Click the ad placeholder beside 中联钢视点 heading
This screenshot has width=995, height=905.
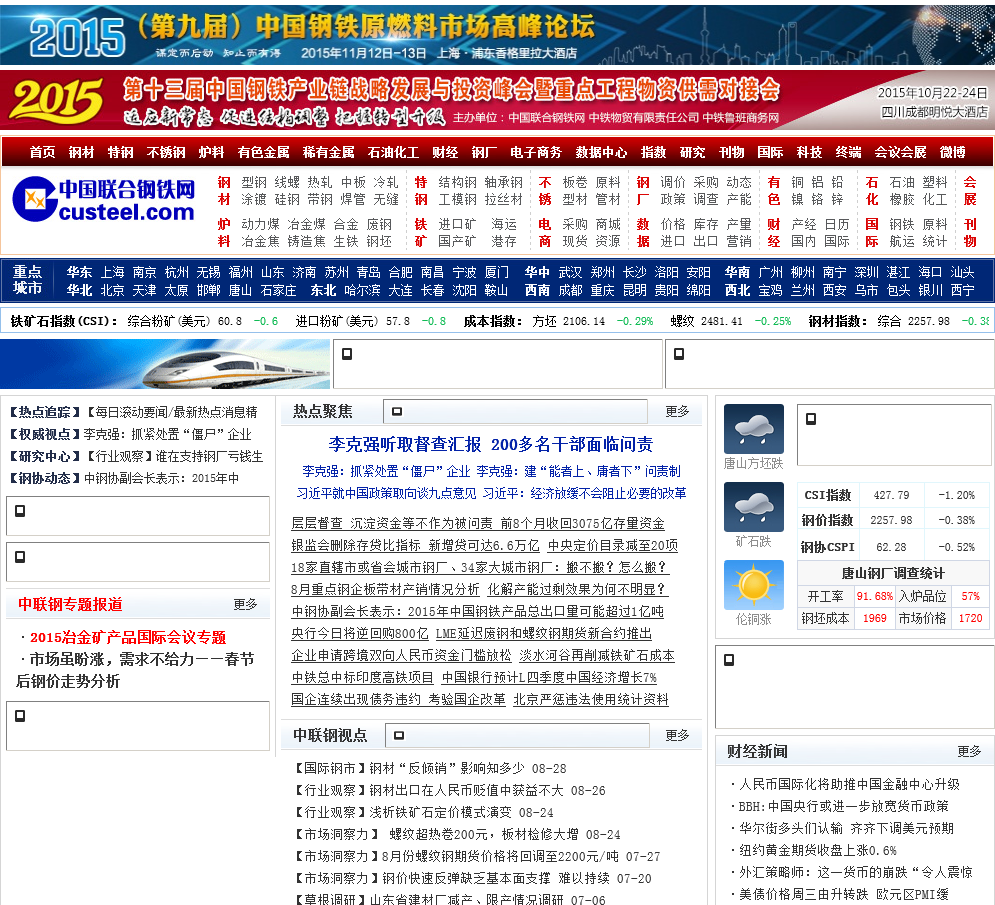pyautogui.click(x=517, y=735)
